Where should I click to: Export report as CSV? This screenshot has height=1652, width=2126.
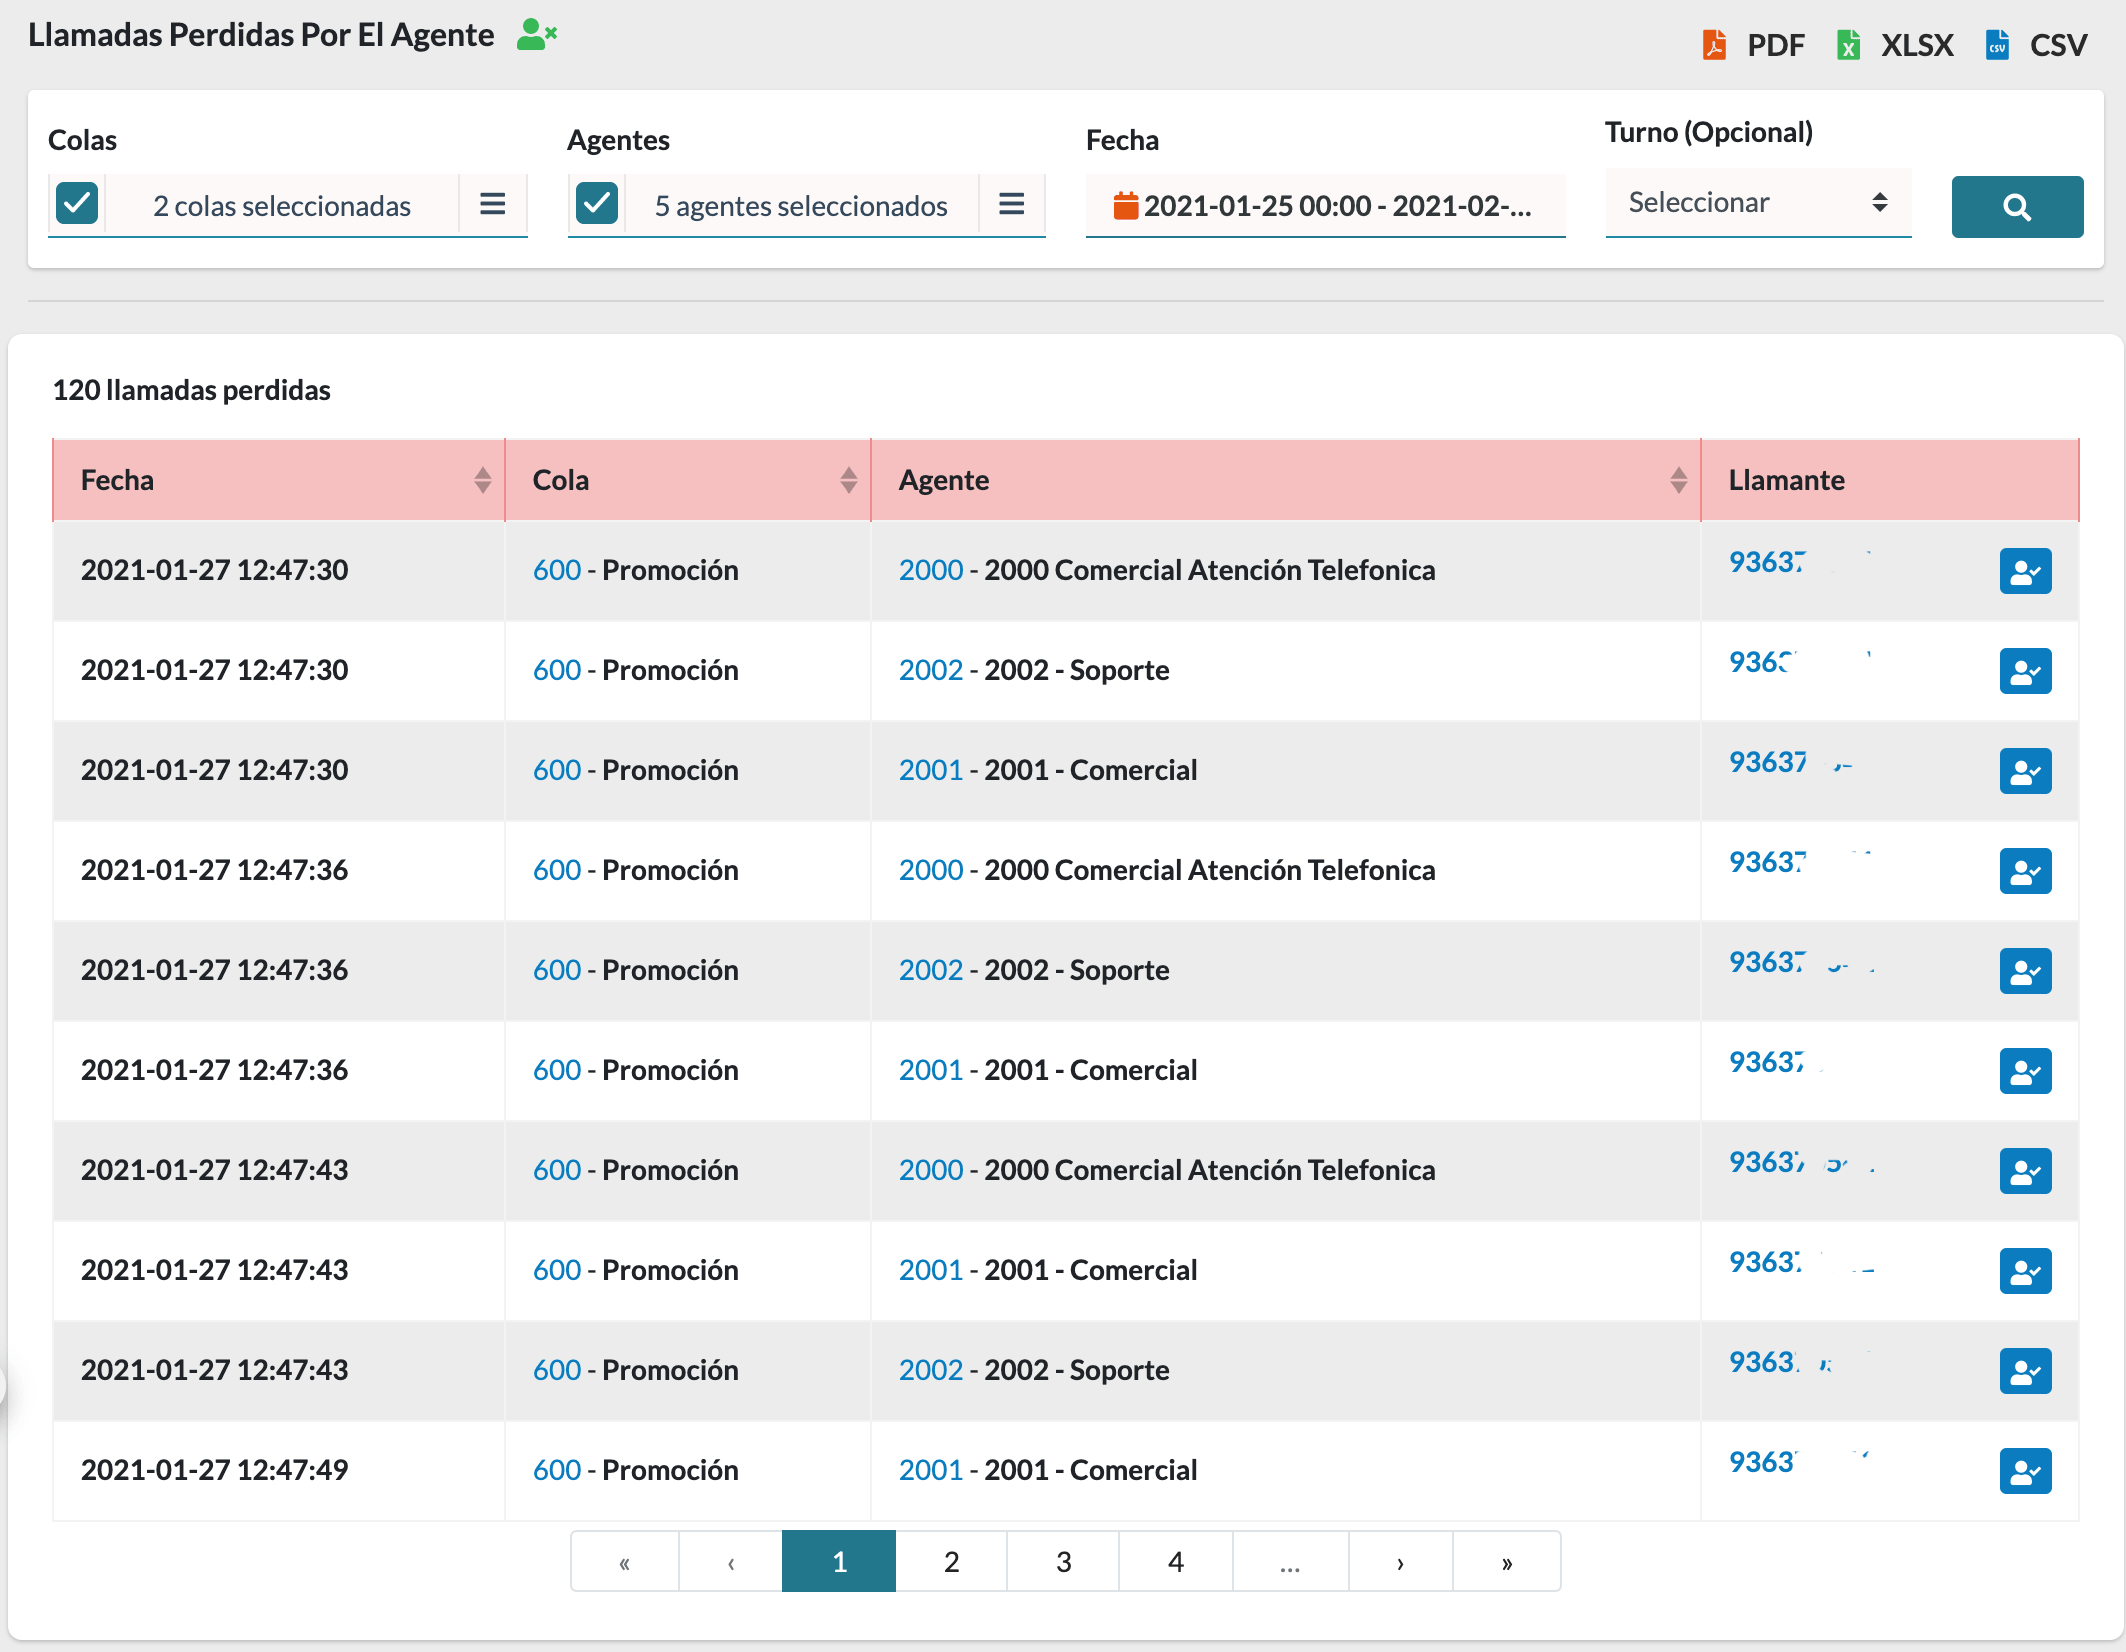2036,45
